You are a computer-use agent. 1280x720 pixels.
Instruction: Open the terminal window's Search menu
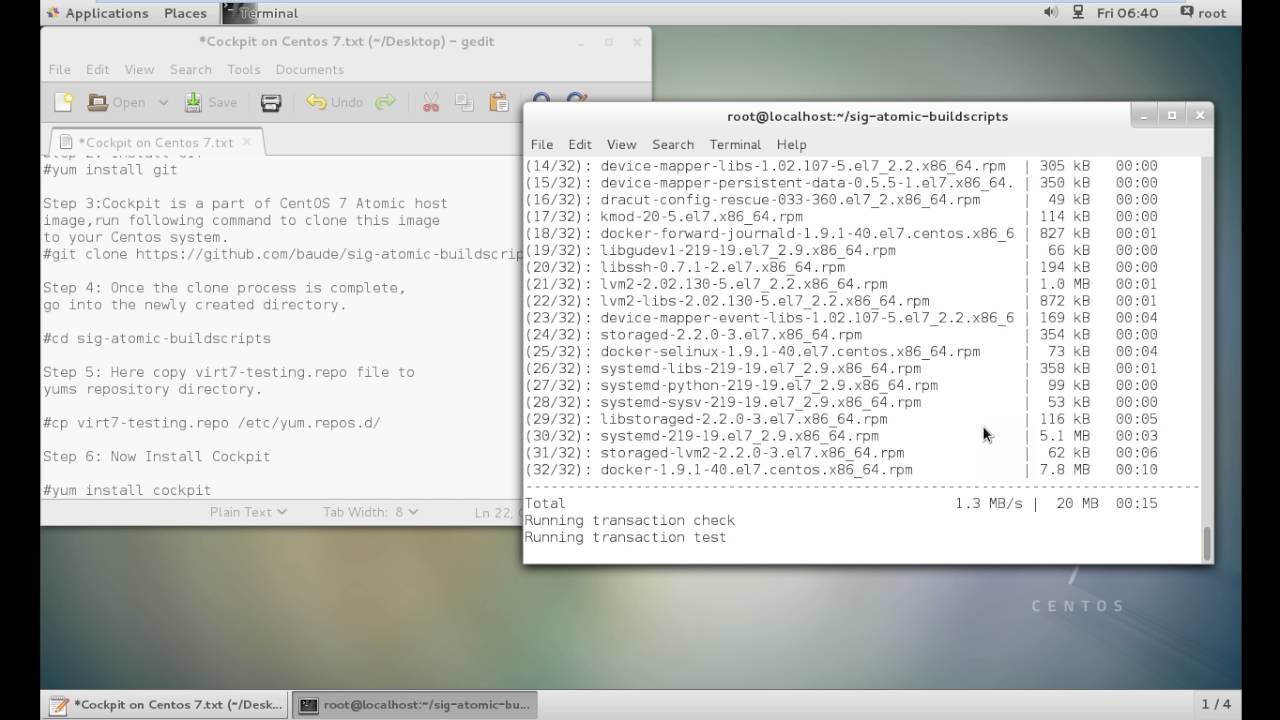point(672,144)
